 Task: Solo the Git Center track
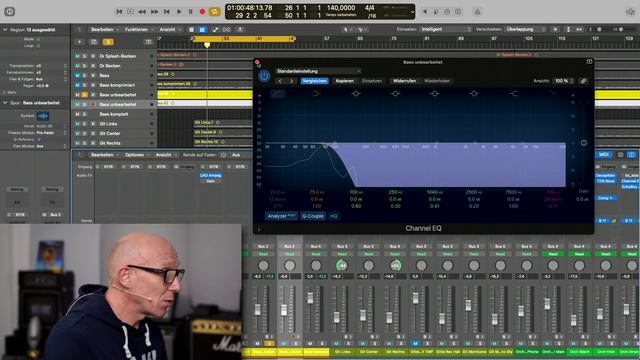pyautogui.click(x=85, y=133)
